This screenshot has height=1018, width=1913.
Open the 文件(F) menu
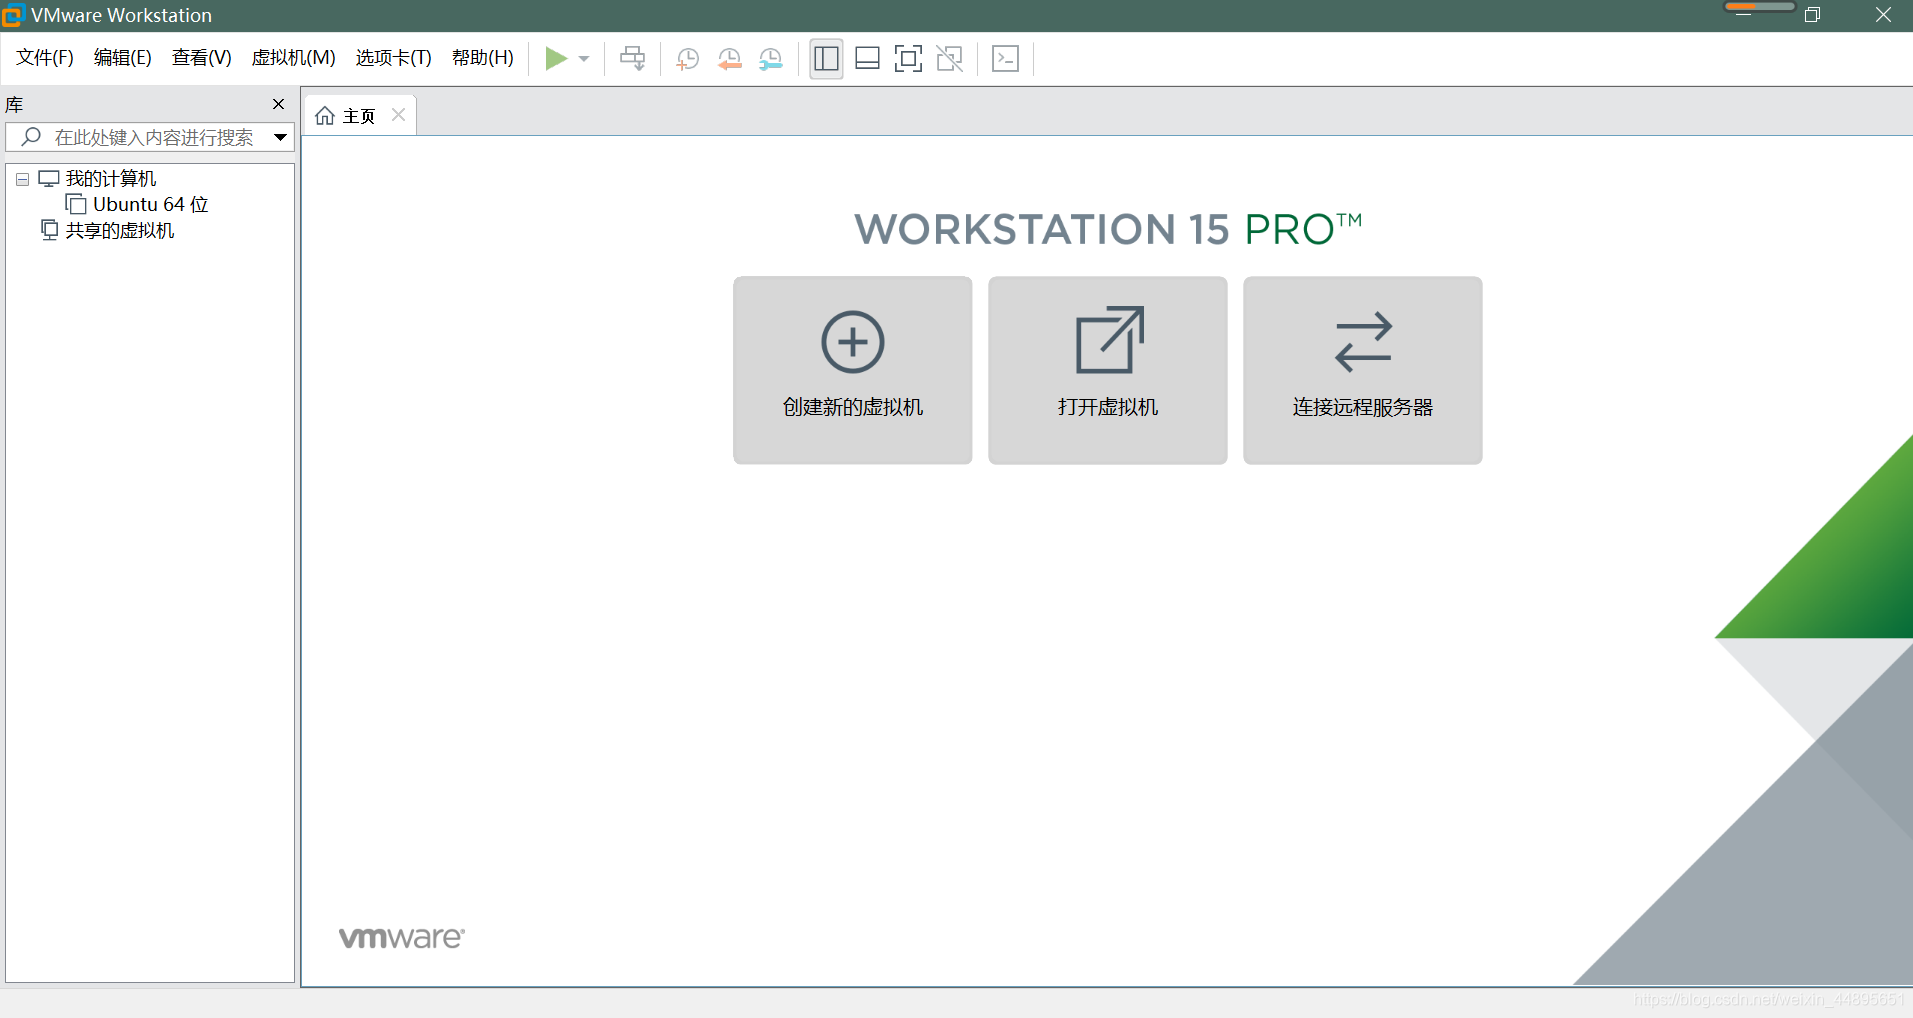pos(45,58)
